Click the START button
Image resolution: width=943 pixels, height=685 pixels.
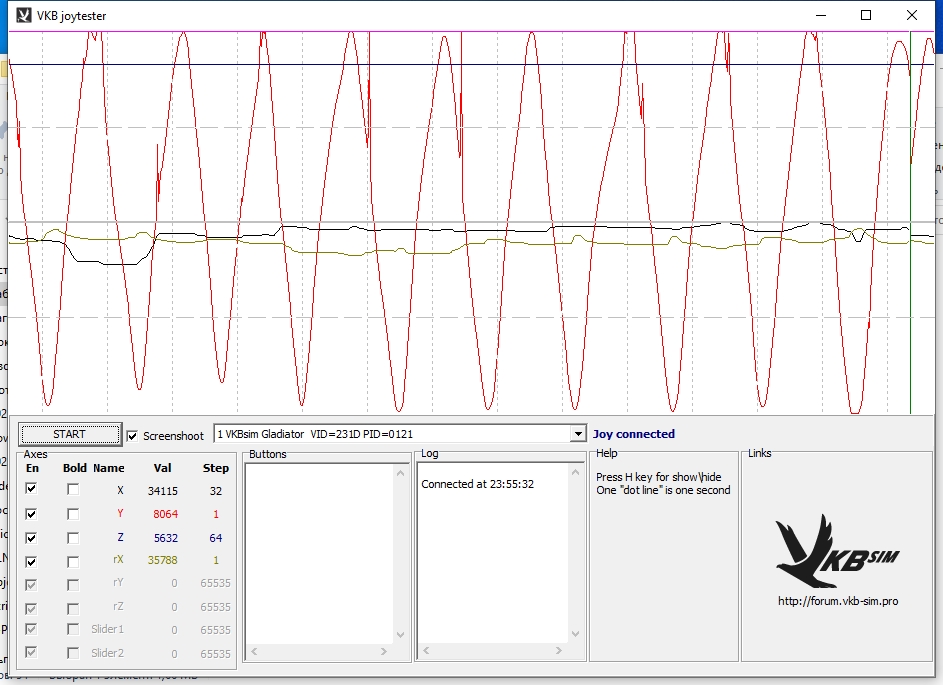pyautogui.click(x=70, y=434)
